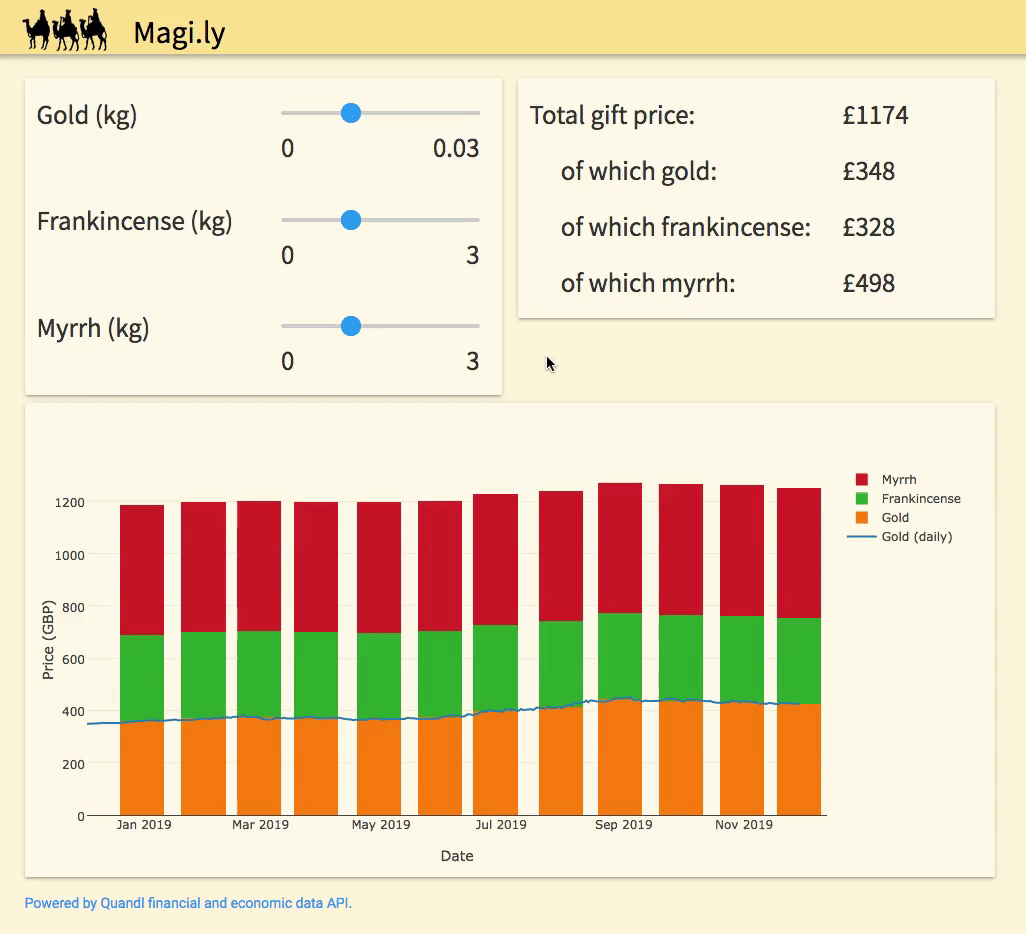
Task: Click the three camels logo icon
Action: (x=65, y=29)
